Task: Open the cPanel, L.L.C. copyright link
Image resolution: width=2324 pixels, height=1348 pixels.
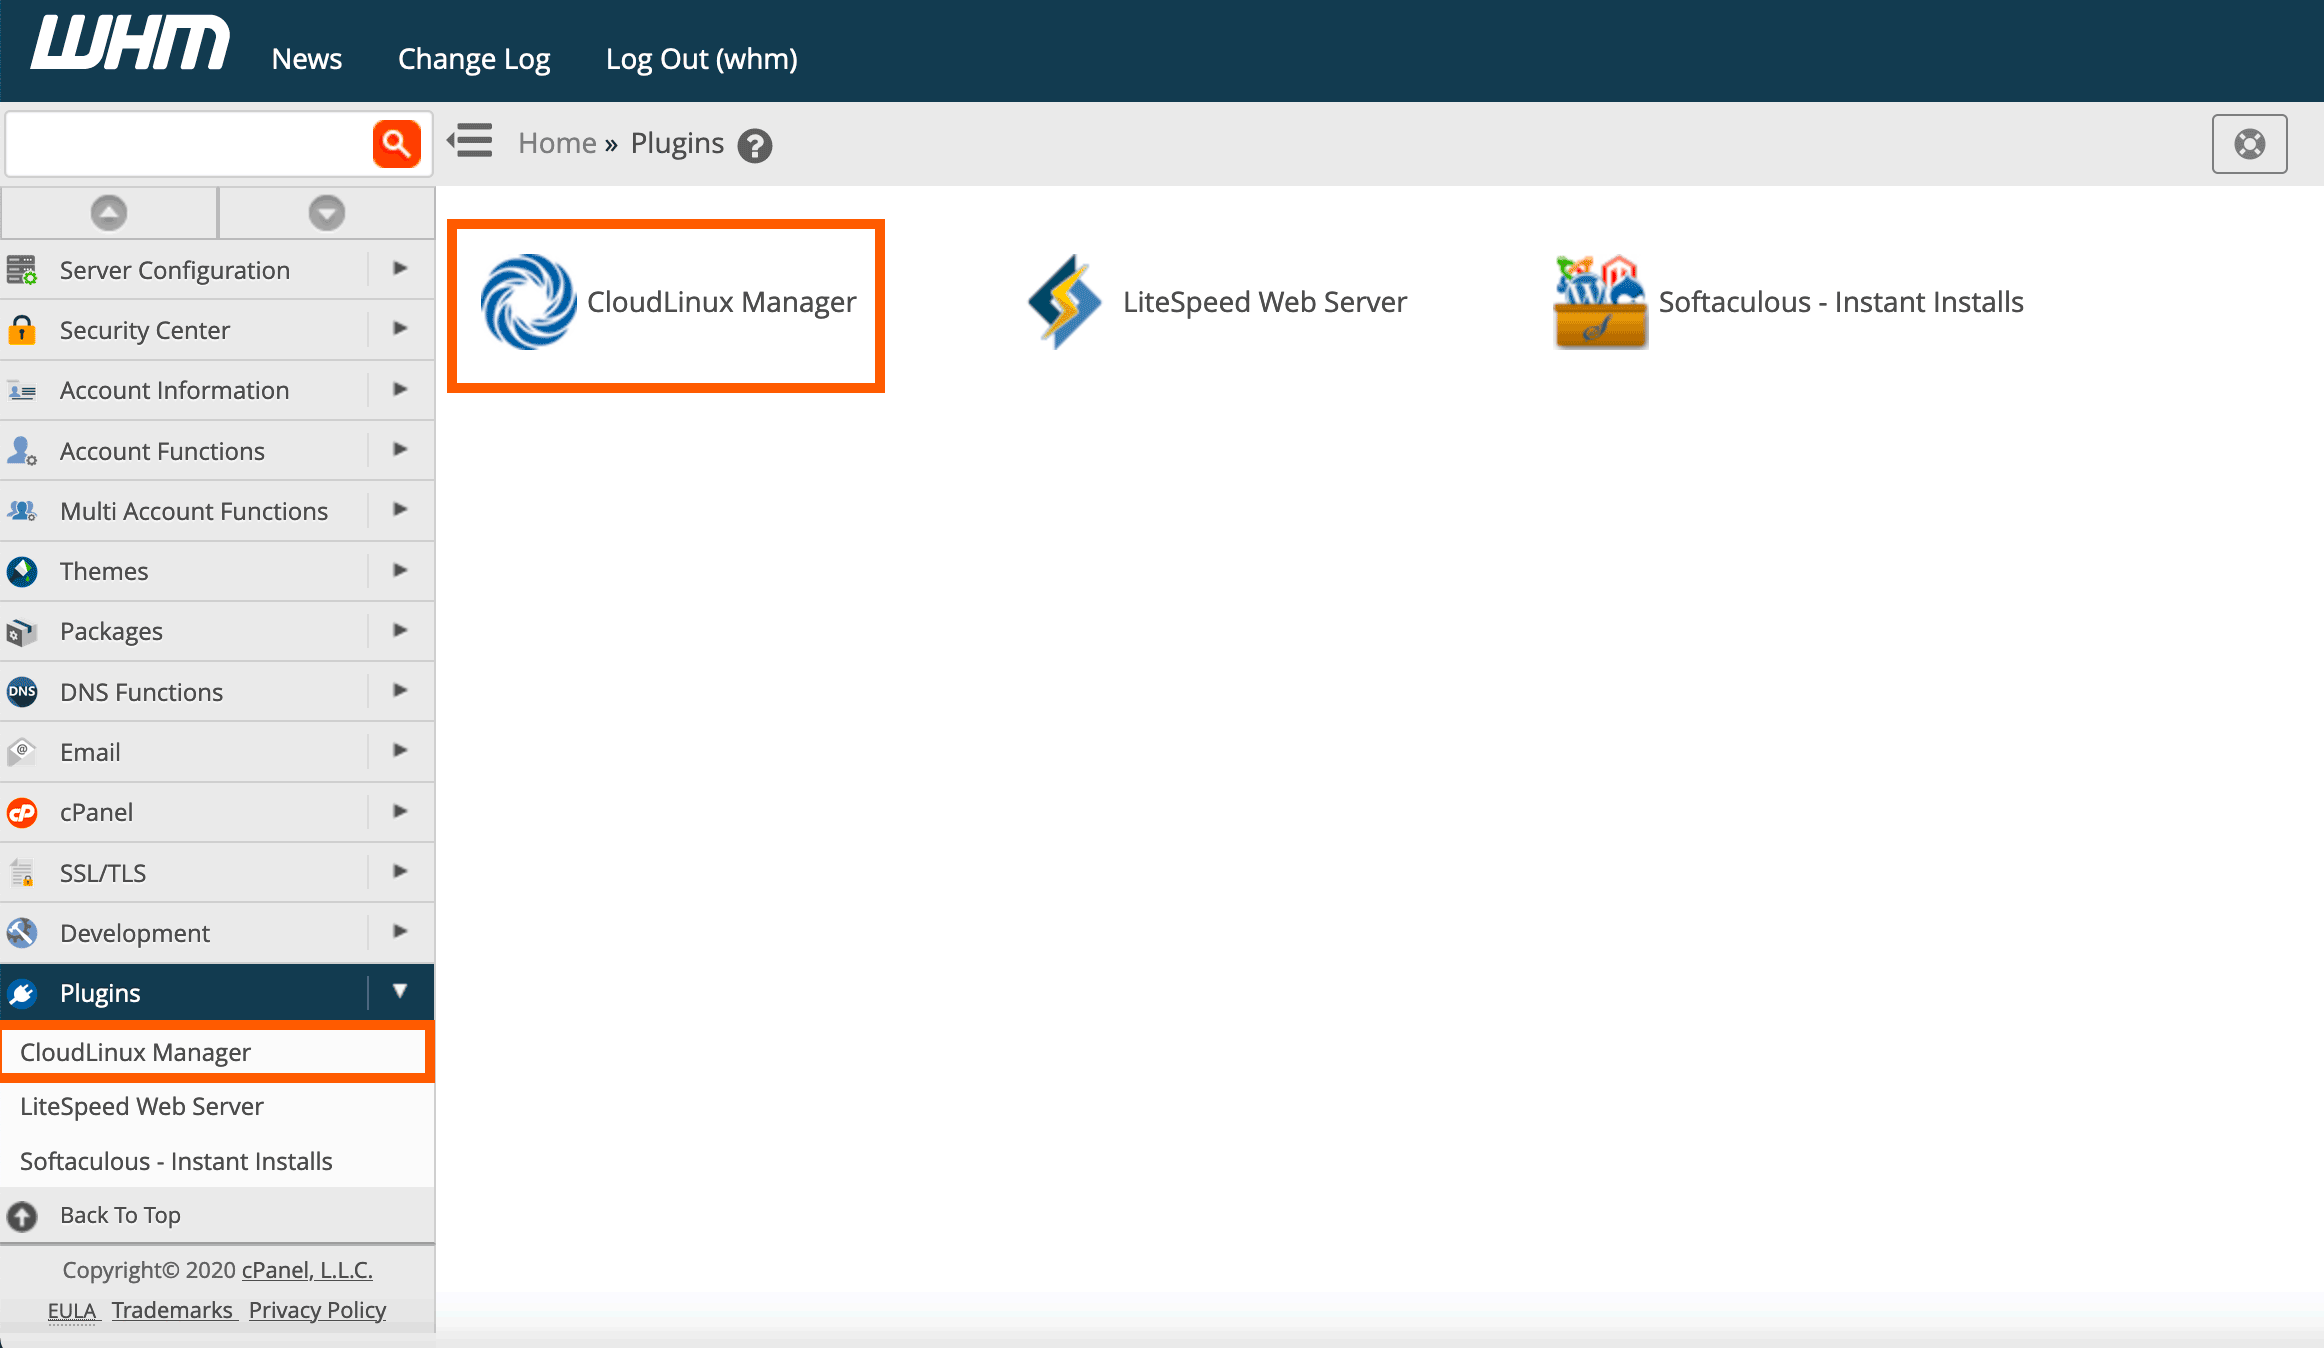Action: [307, 1270]
